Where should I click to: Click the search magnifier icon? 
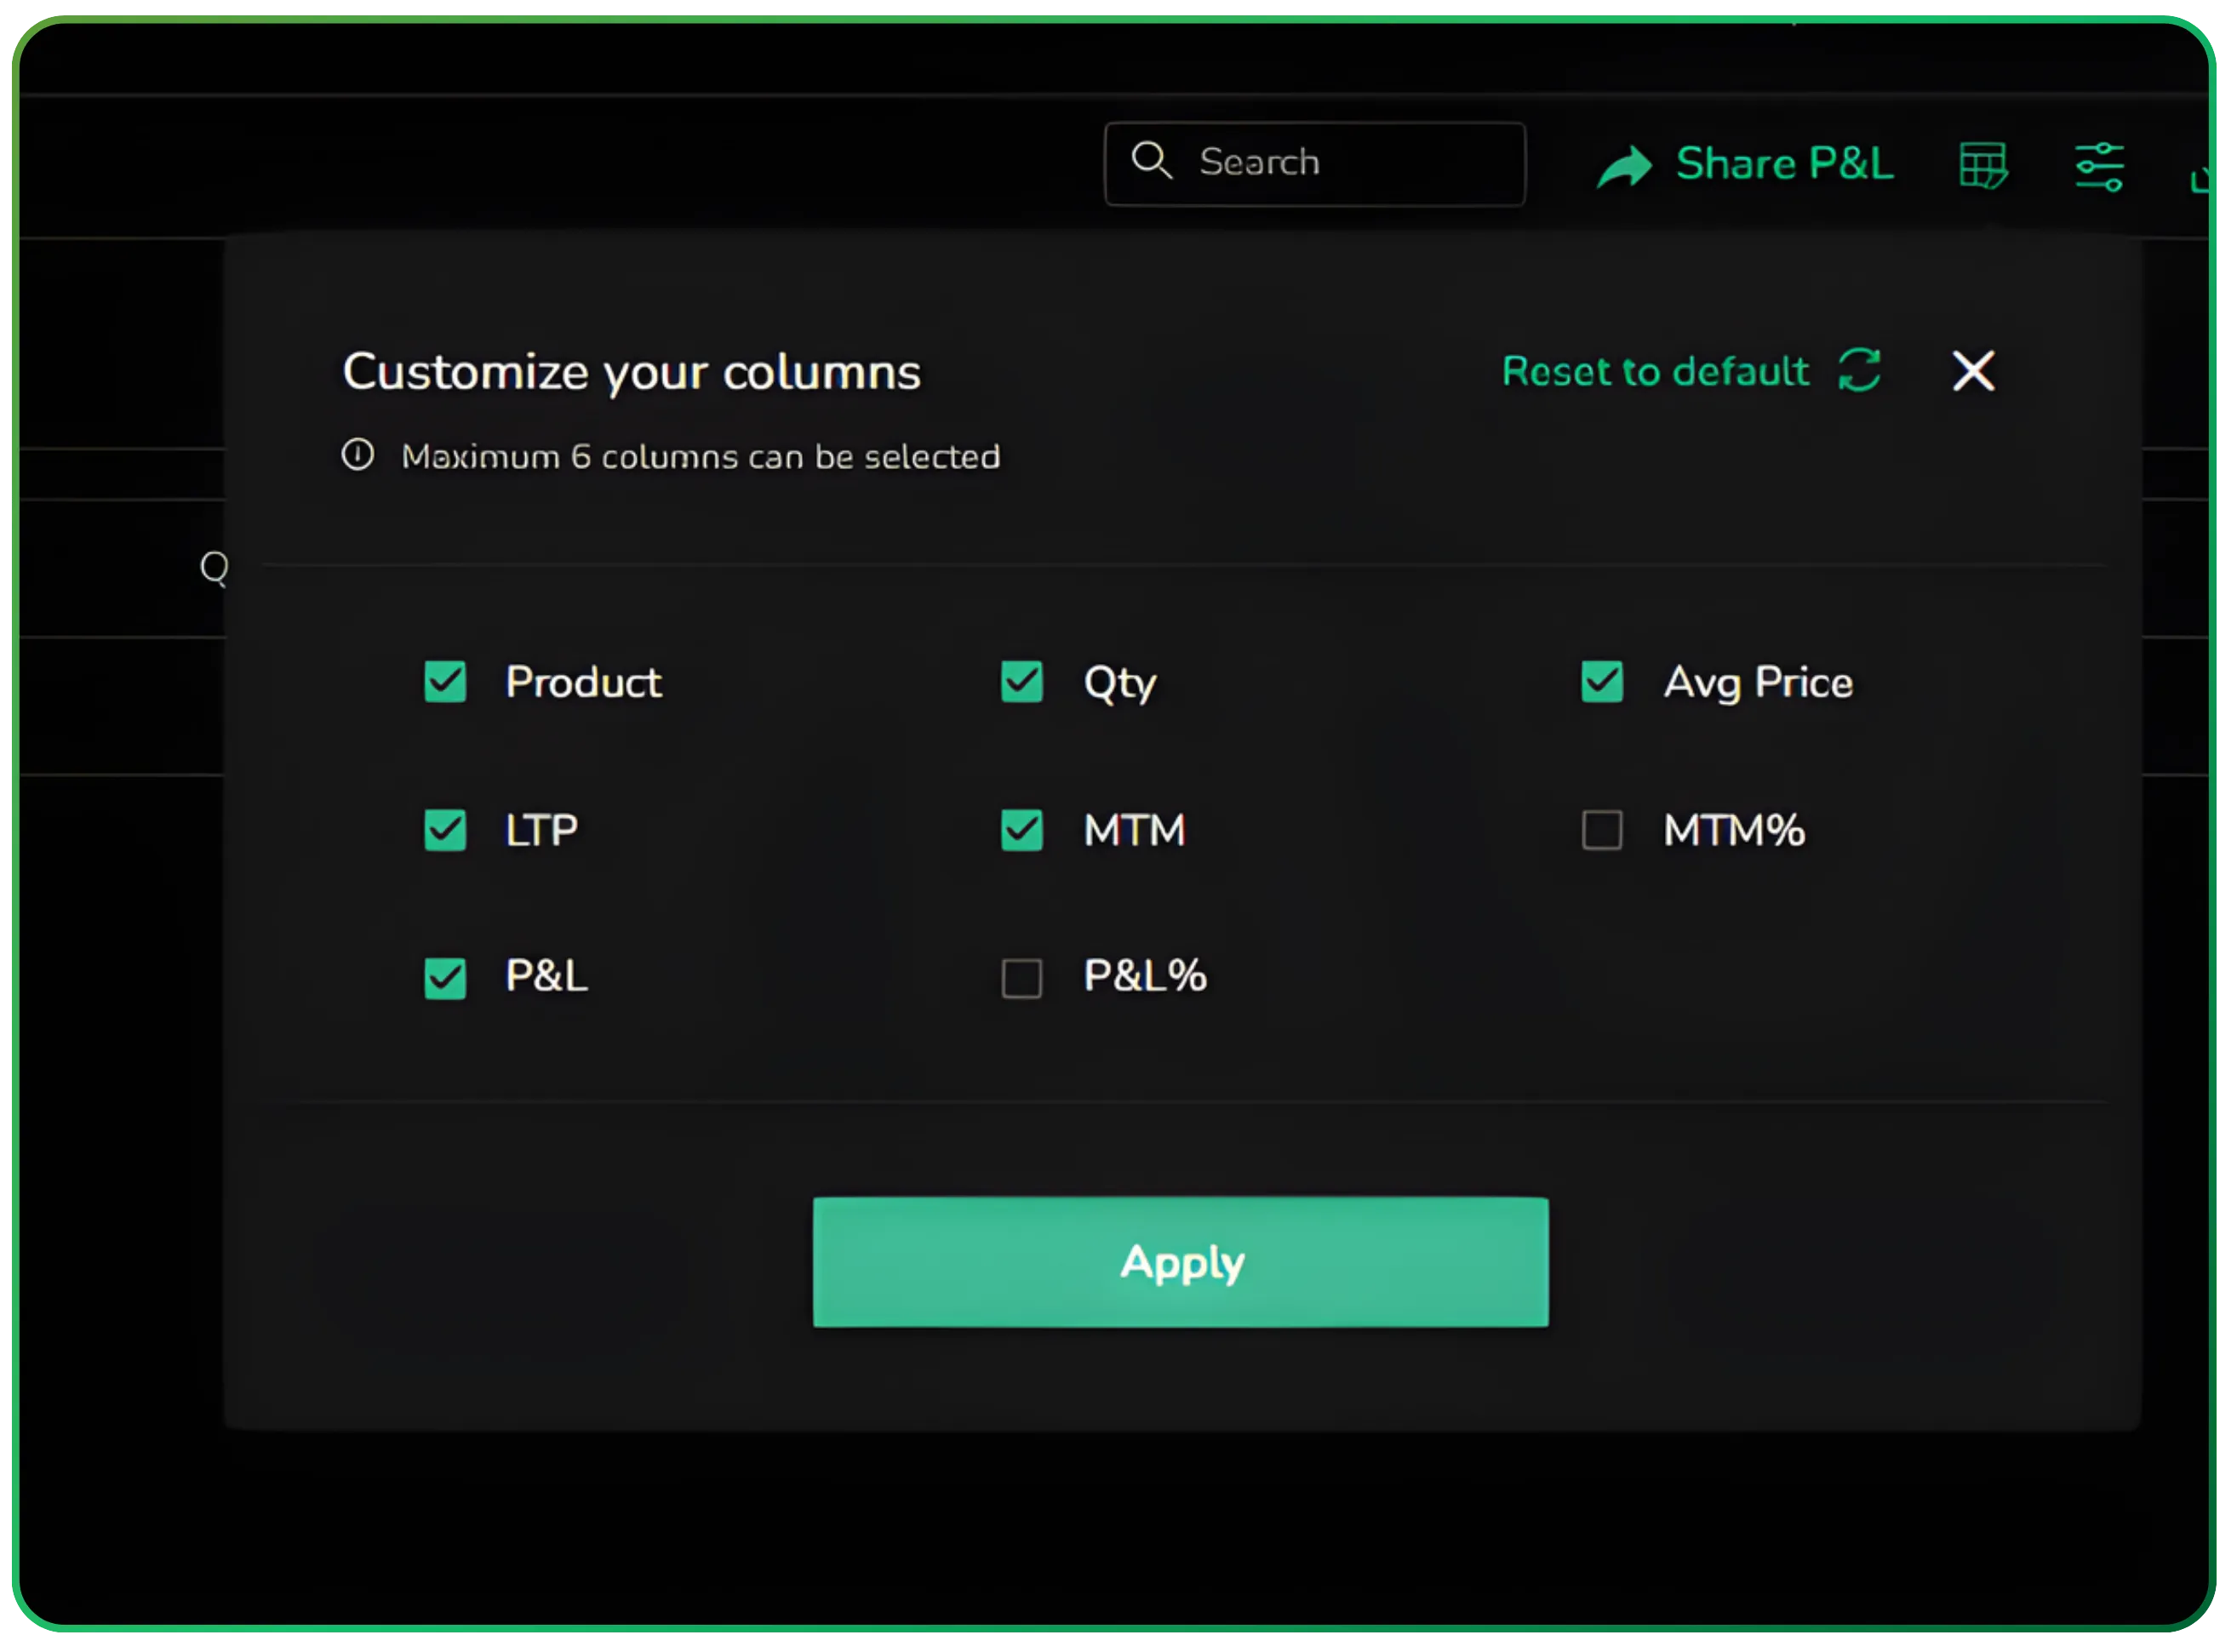[x=1152, y=162]
